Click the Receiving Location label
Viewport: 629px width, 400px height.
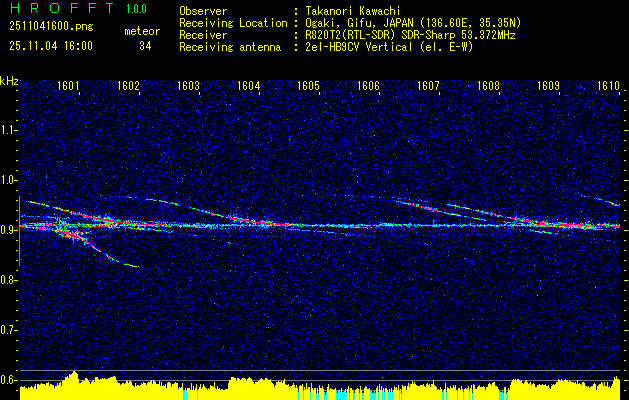coord(233,23)
